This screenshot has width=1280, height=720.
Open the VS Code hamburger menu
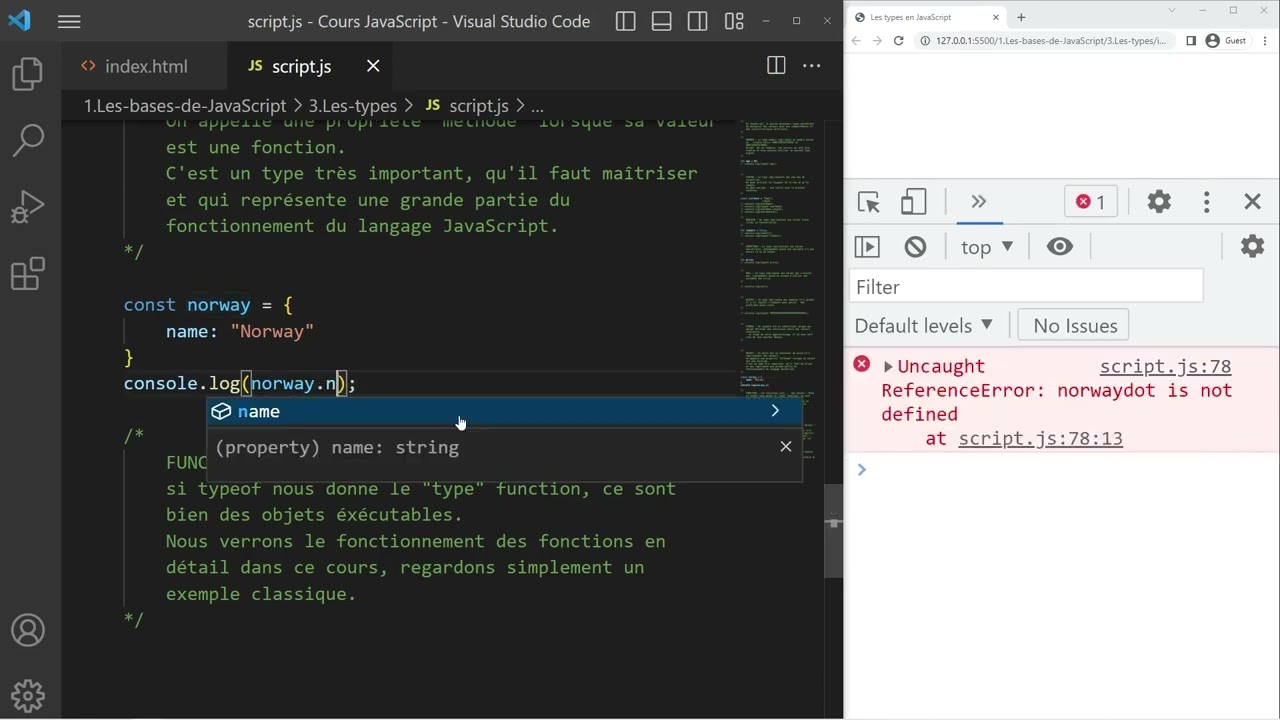(69, 21)
